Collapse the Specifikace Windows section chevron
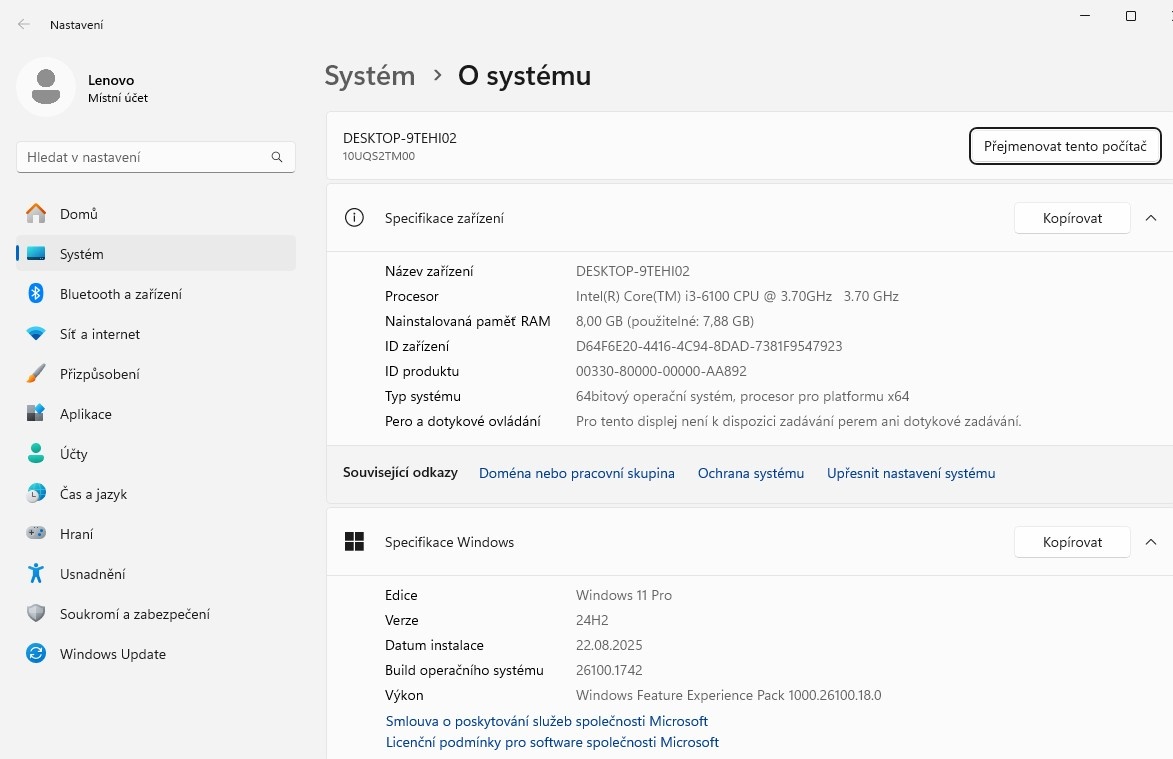 1150,542
